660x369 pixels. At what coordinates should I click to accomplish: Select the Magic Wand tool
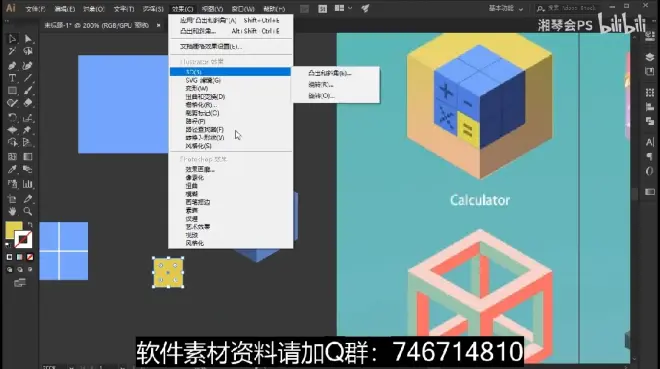12,51
